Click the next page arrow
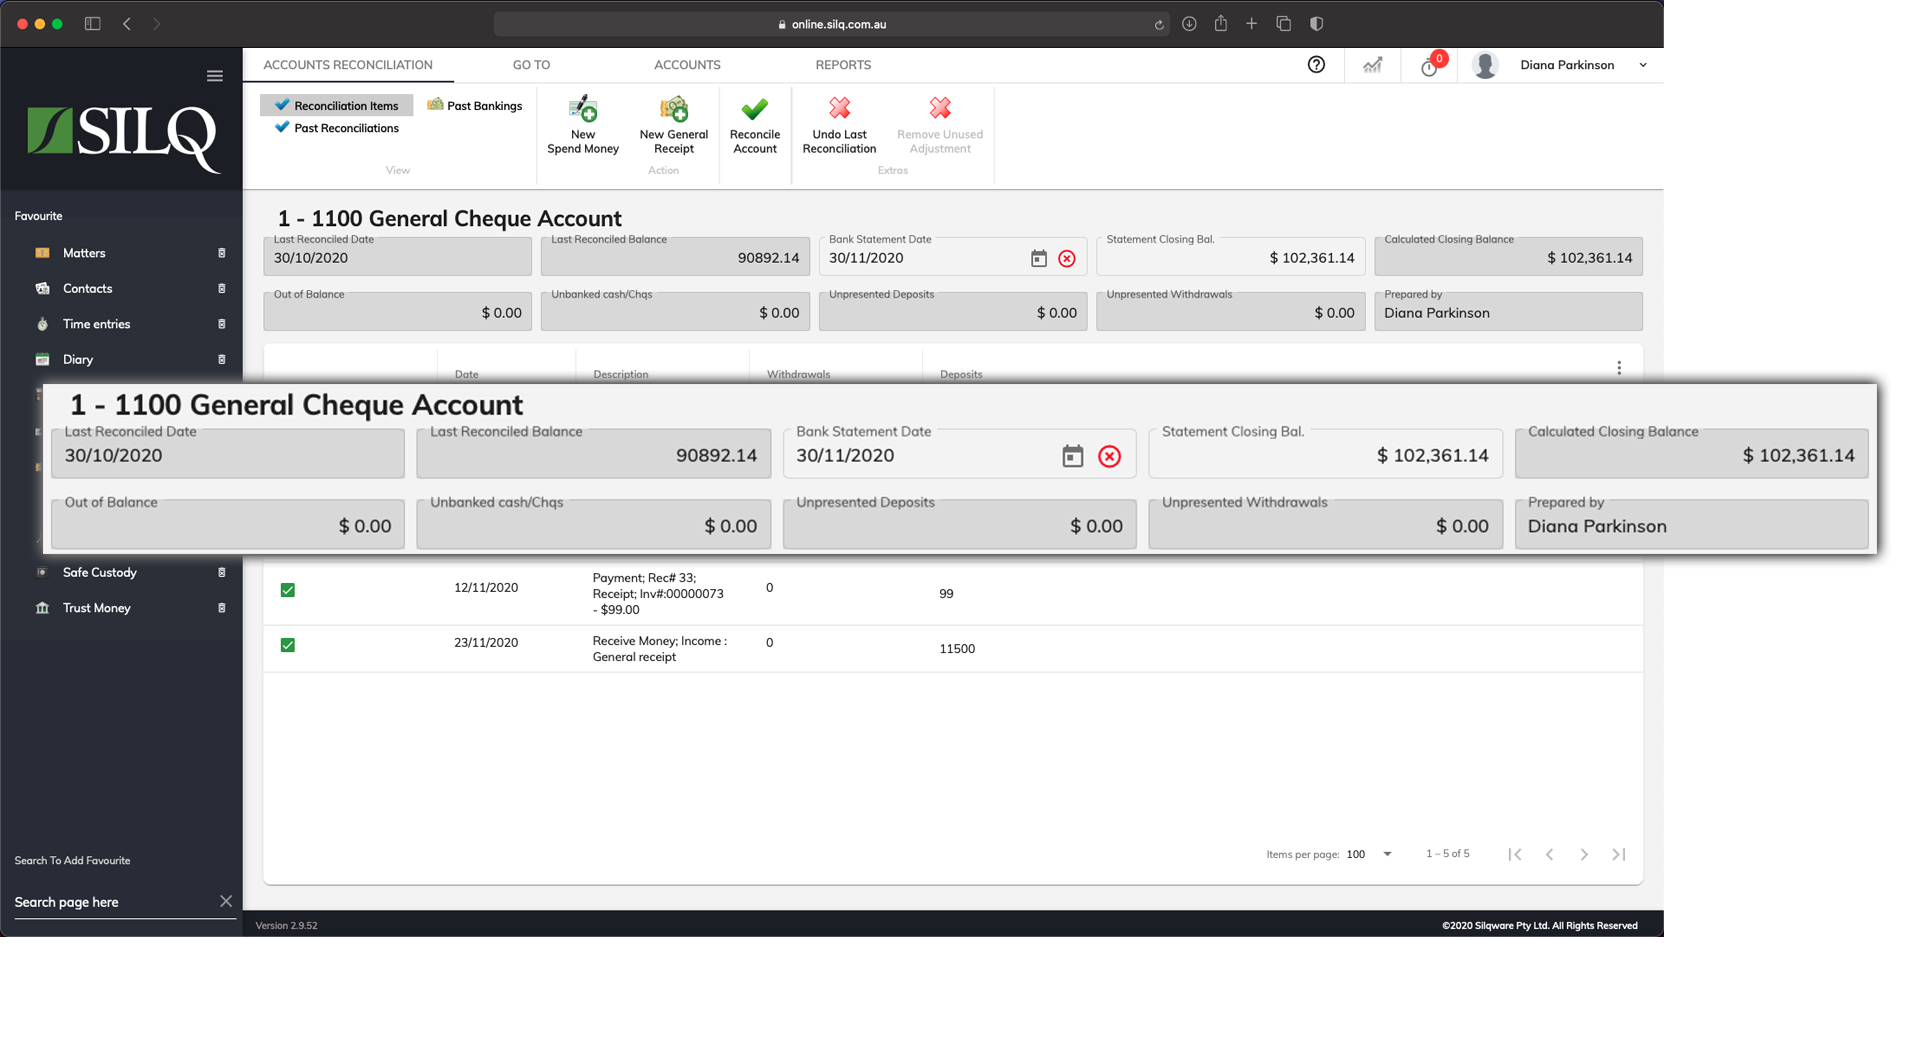The width and height of the screenshot is (1920, 1056). pyautogui.click(x=1584, y=854)
